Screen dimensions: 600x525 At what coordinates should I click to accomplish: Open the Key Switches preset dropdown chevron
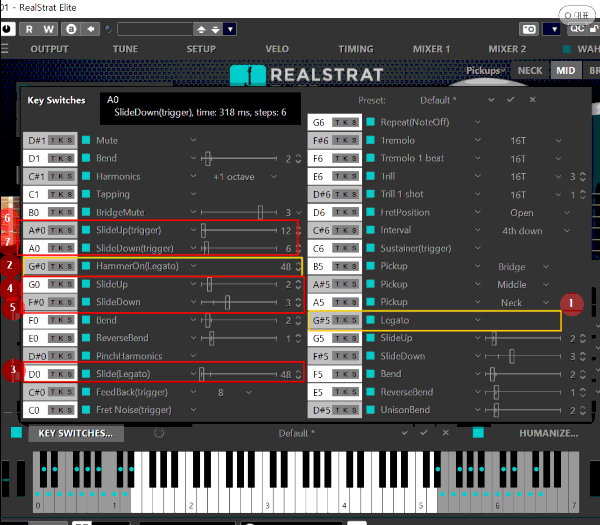click(x=491, y=100)
